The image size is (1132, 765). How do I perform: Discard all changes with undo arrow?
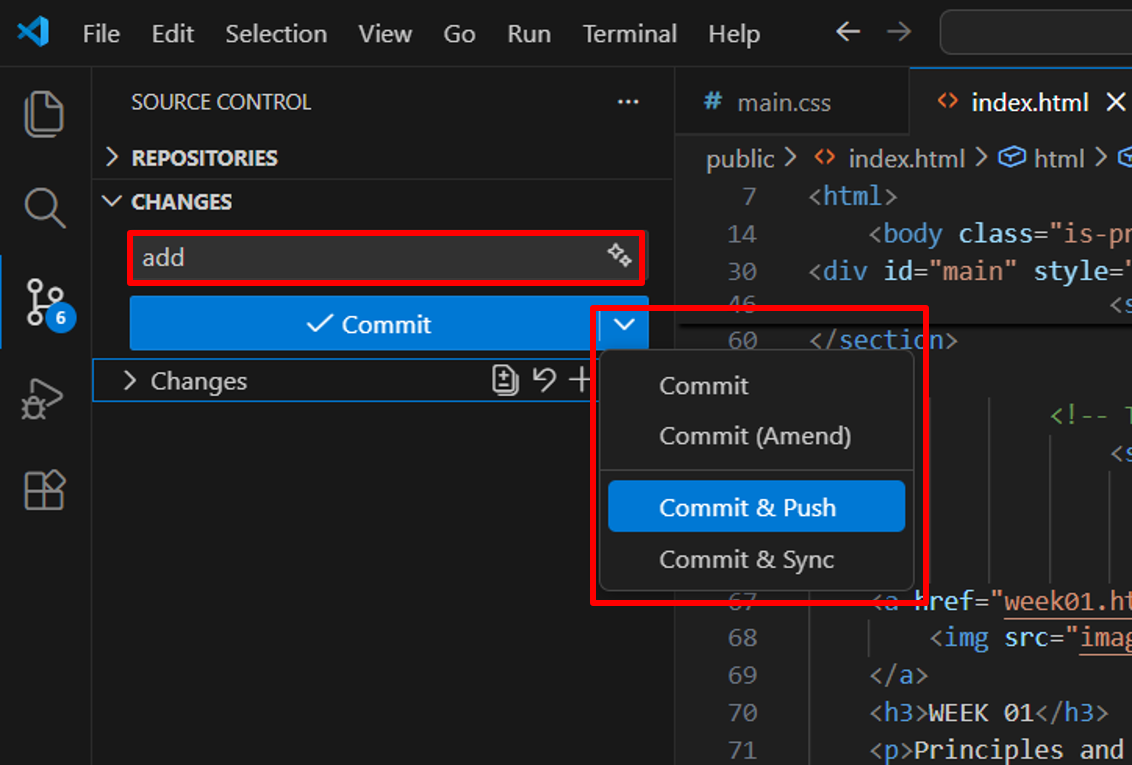tap(544, 380)
